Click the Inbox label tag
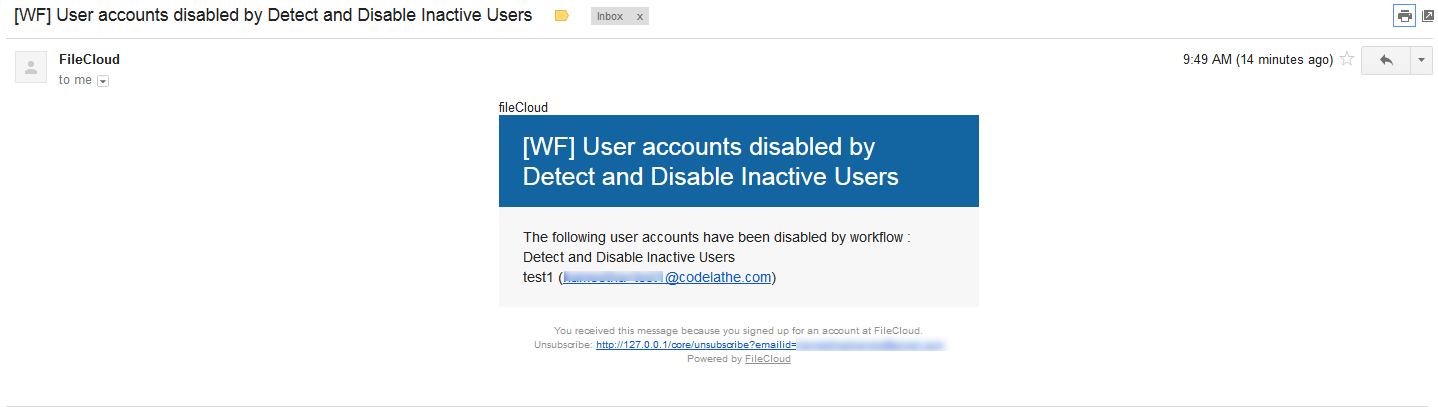This screenshot has width=1438, height=407. point(610,17)
